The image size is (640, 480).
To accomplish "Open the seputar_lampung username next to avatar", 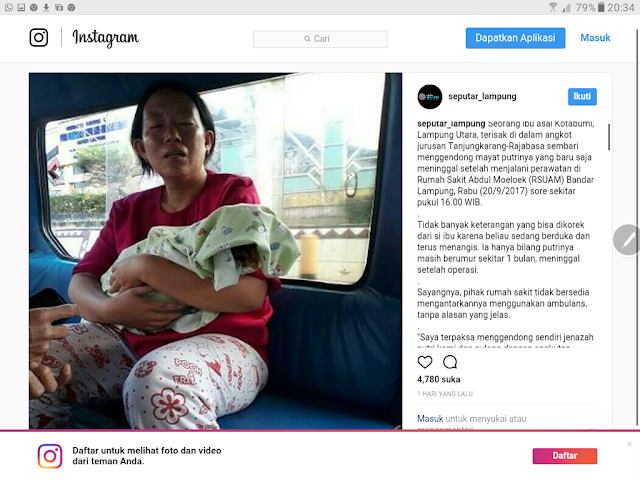I will click(482, 96).
